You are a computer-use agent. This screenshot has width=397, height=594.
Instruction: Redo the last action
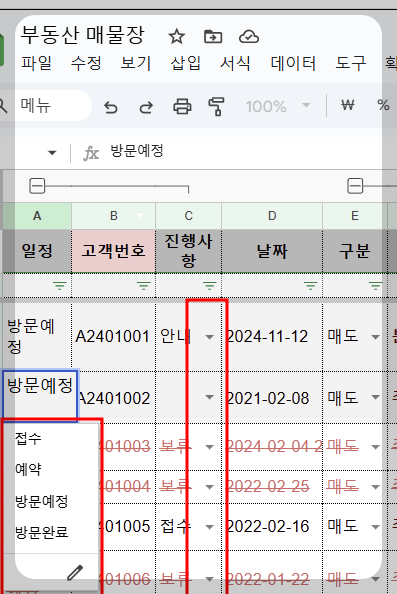(146, 107)
